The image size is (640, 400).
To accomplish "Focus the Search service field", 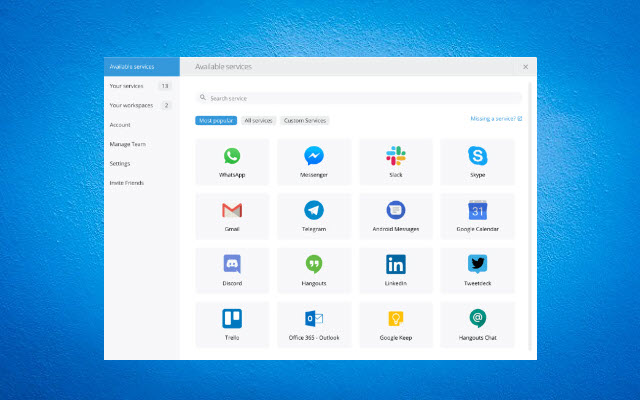I will tap(359, 98).
